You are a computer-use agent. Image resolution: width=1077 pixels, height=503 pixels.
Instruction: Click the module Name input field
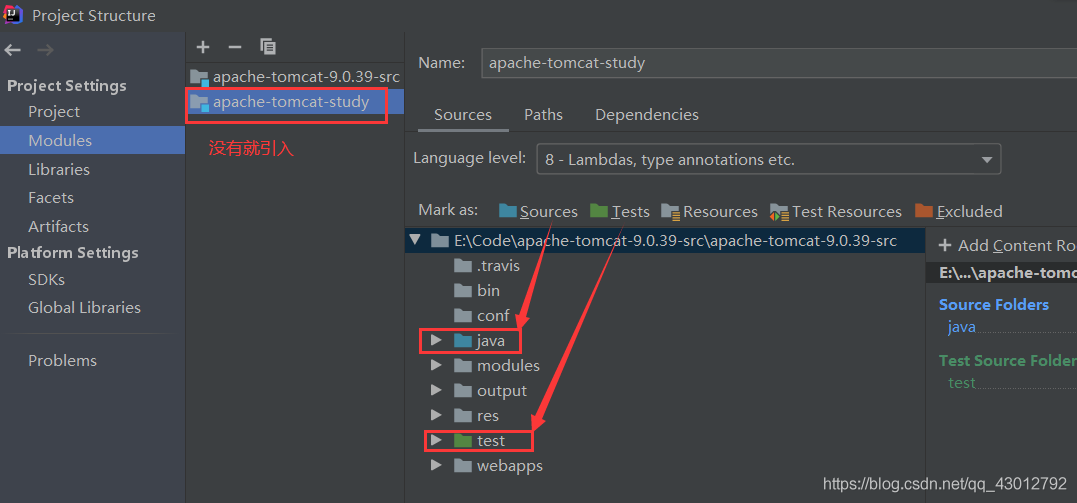tap(779, 63)
